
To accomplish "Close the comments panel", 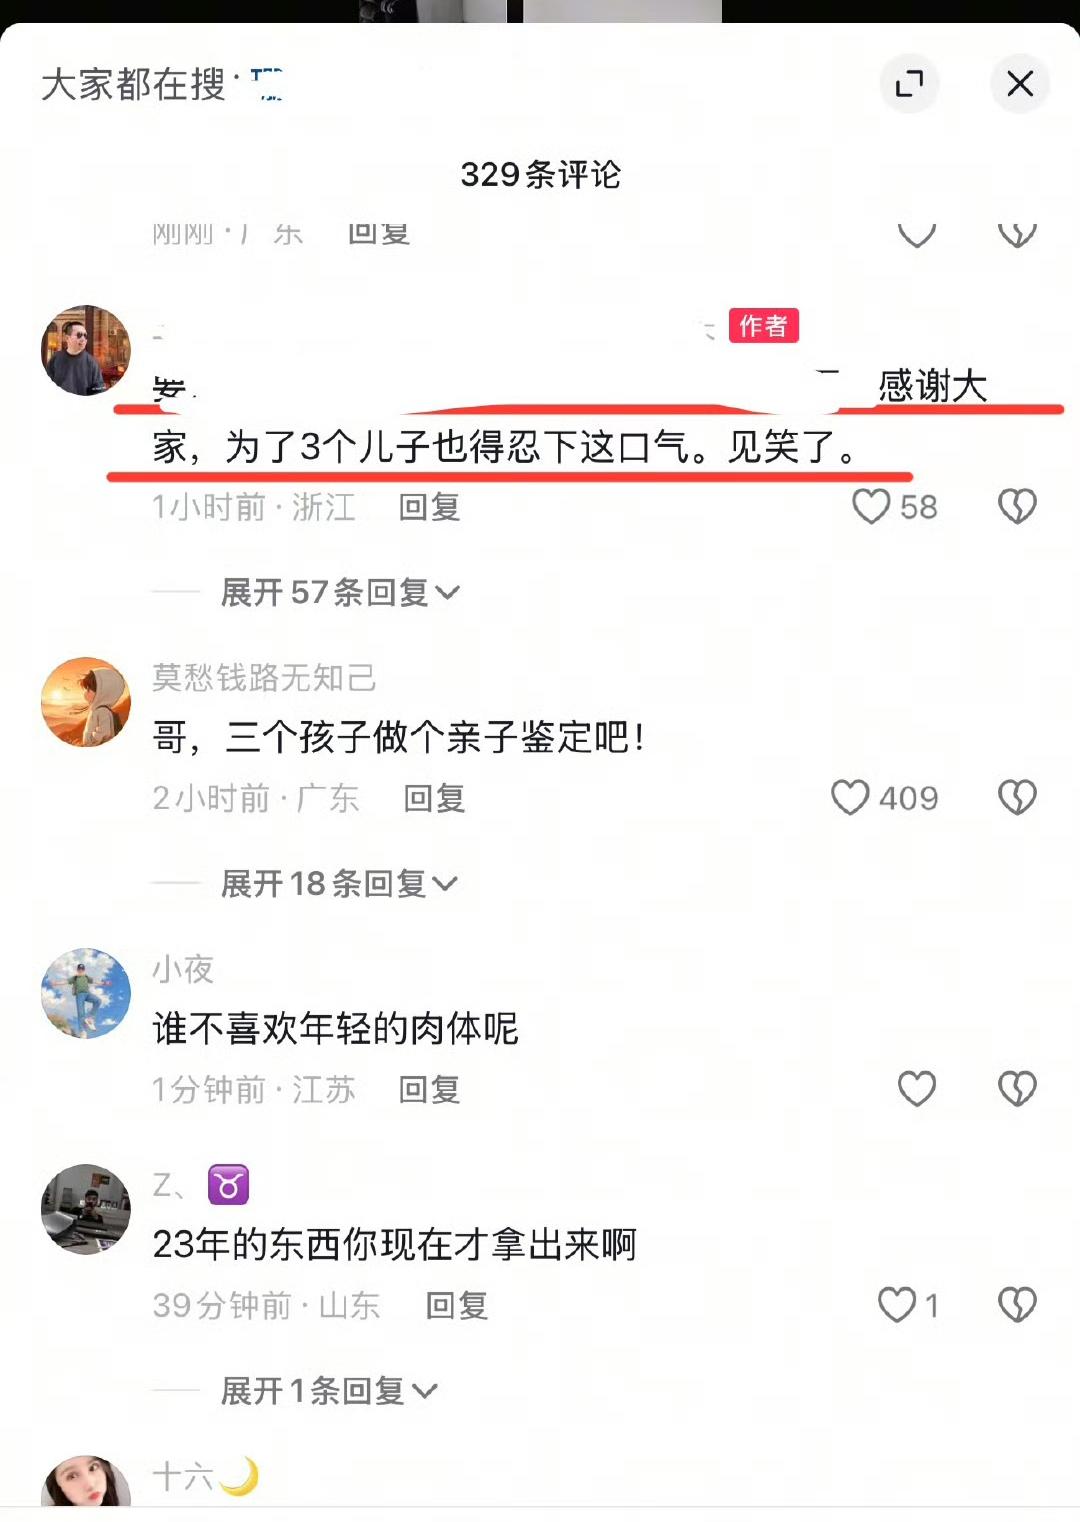I will click(1020, 83).
